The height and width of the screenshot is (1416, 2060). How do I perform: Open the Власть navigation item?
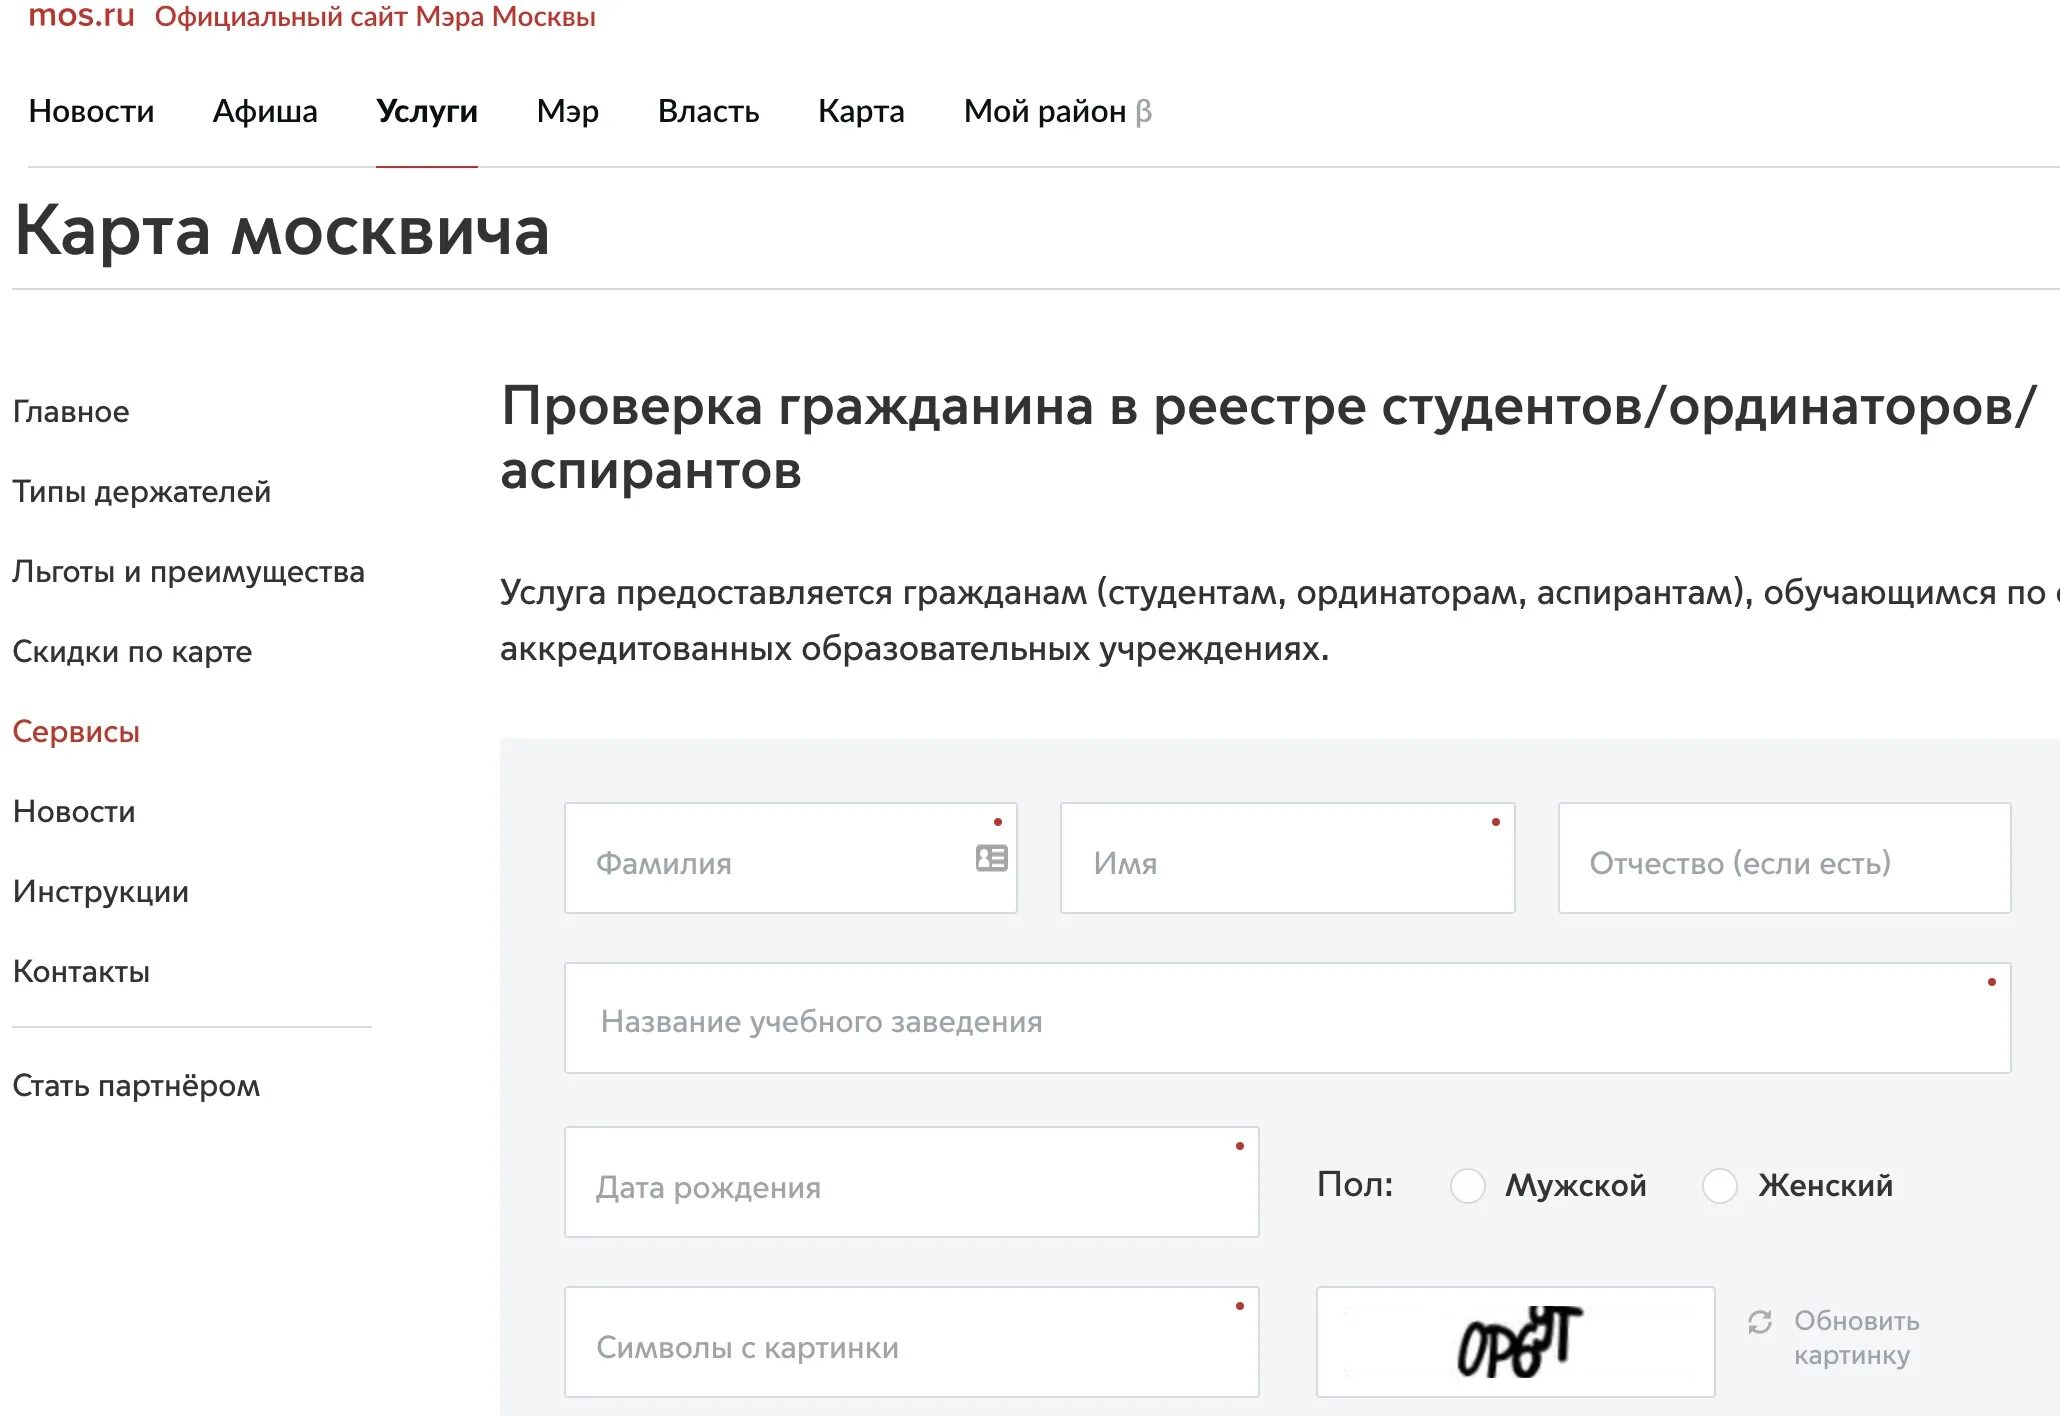tap(708, 111)
